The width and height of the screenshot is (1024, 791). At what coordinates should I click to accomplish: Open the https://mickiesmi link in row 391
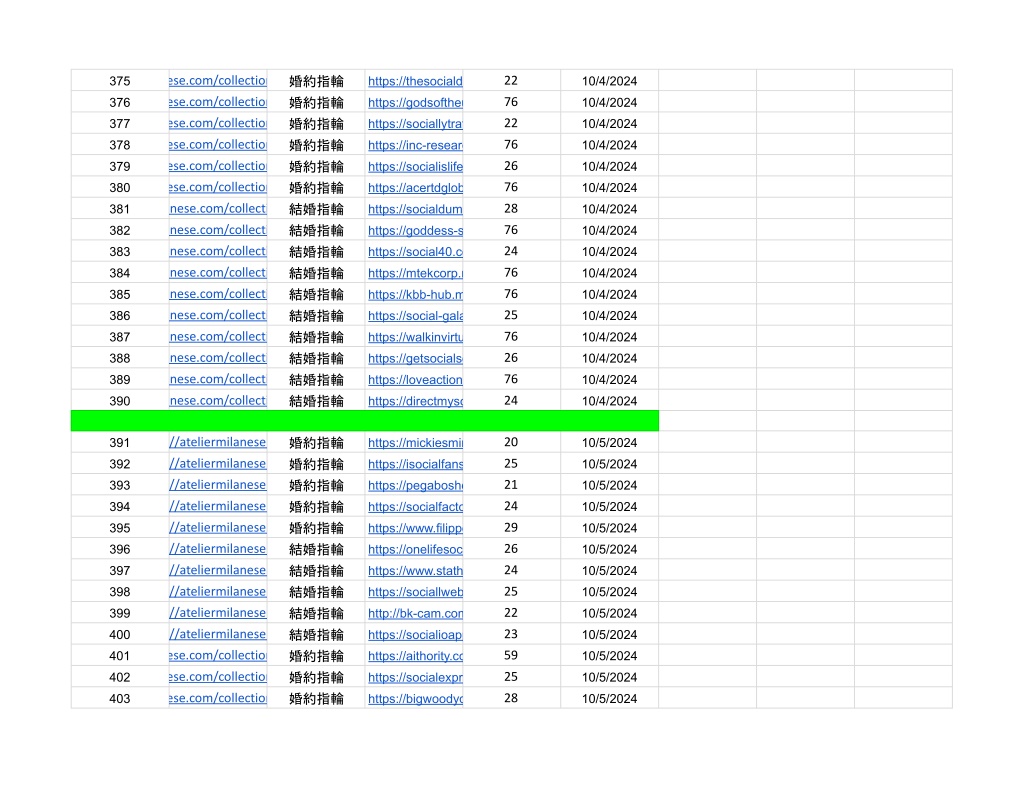pyautogui.click(x=415, y=443)
